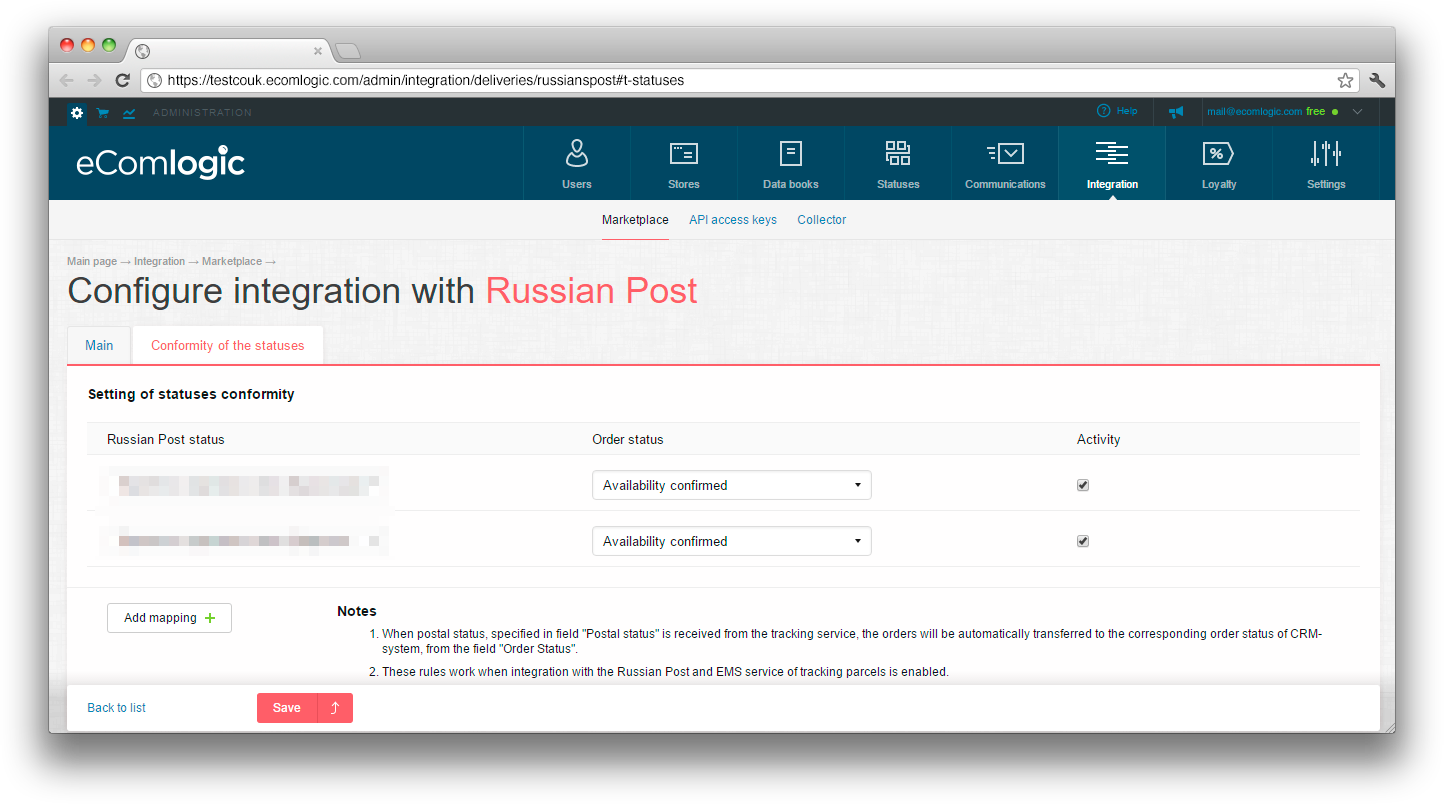Click Back to list link

pos(116,708)
